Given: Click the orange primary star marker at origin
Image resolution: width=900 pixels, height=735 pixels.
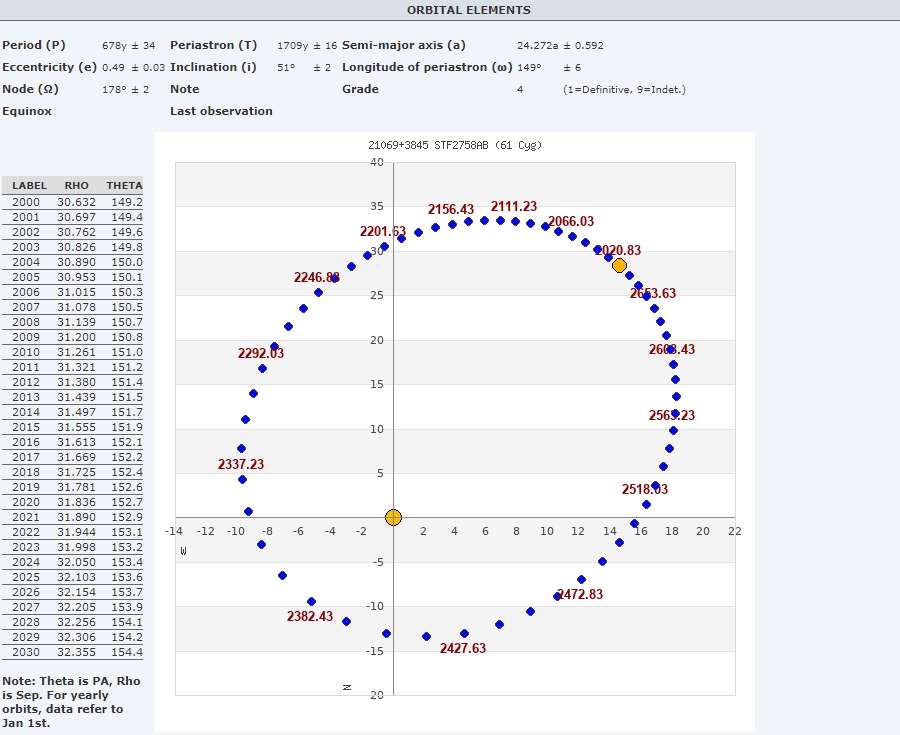Looking at the screenshot, I should click(x=393, y=517).
